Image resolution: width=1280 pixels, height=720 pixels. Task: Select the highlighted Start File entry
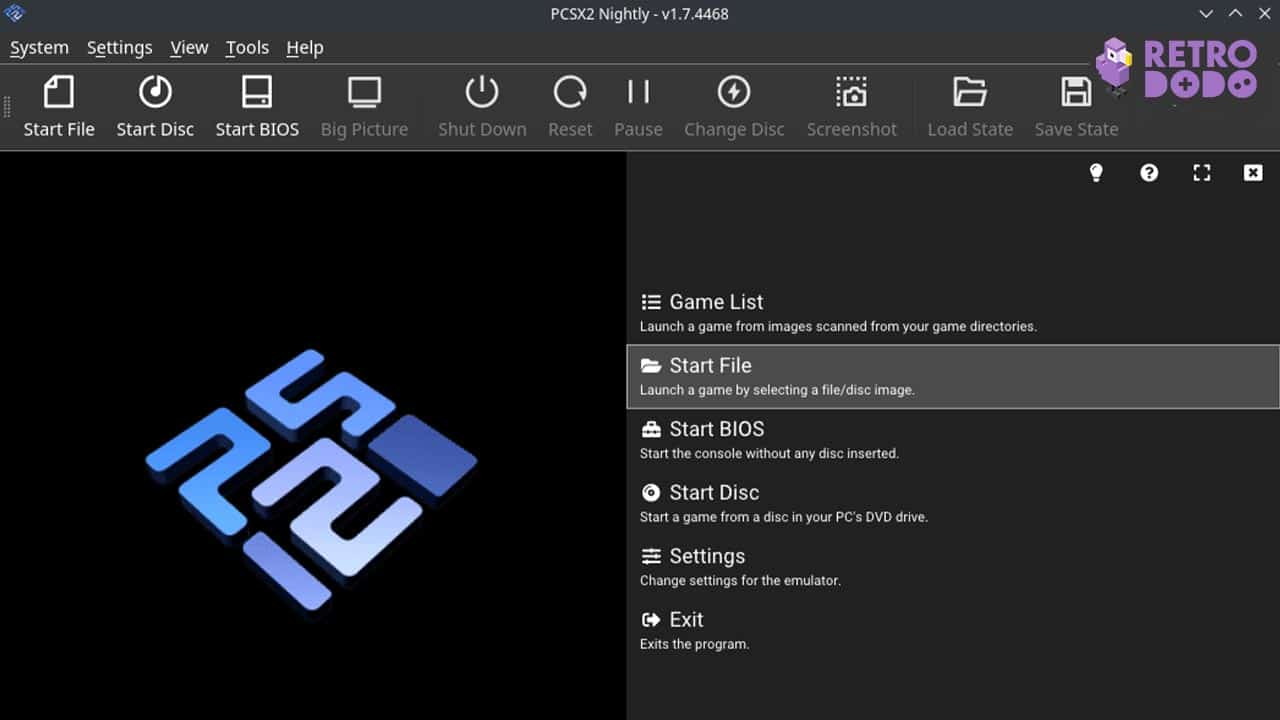point(953,377)
